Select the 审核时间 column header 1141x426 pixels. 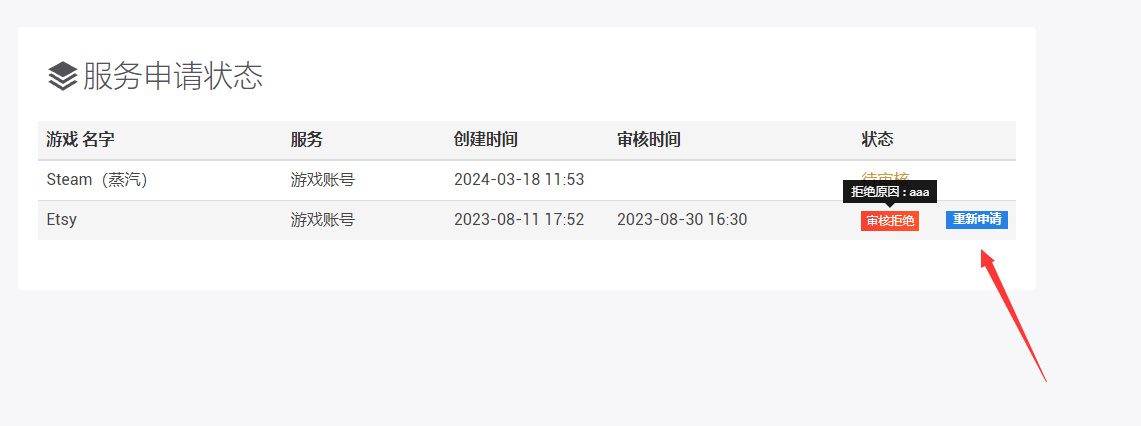tap(649, 140)
